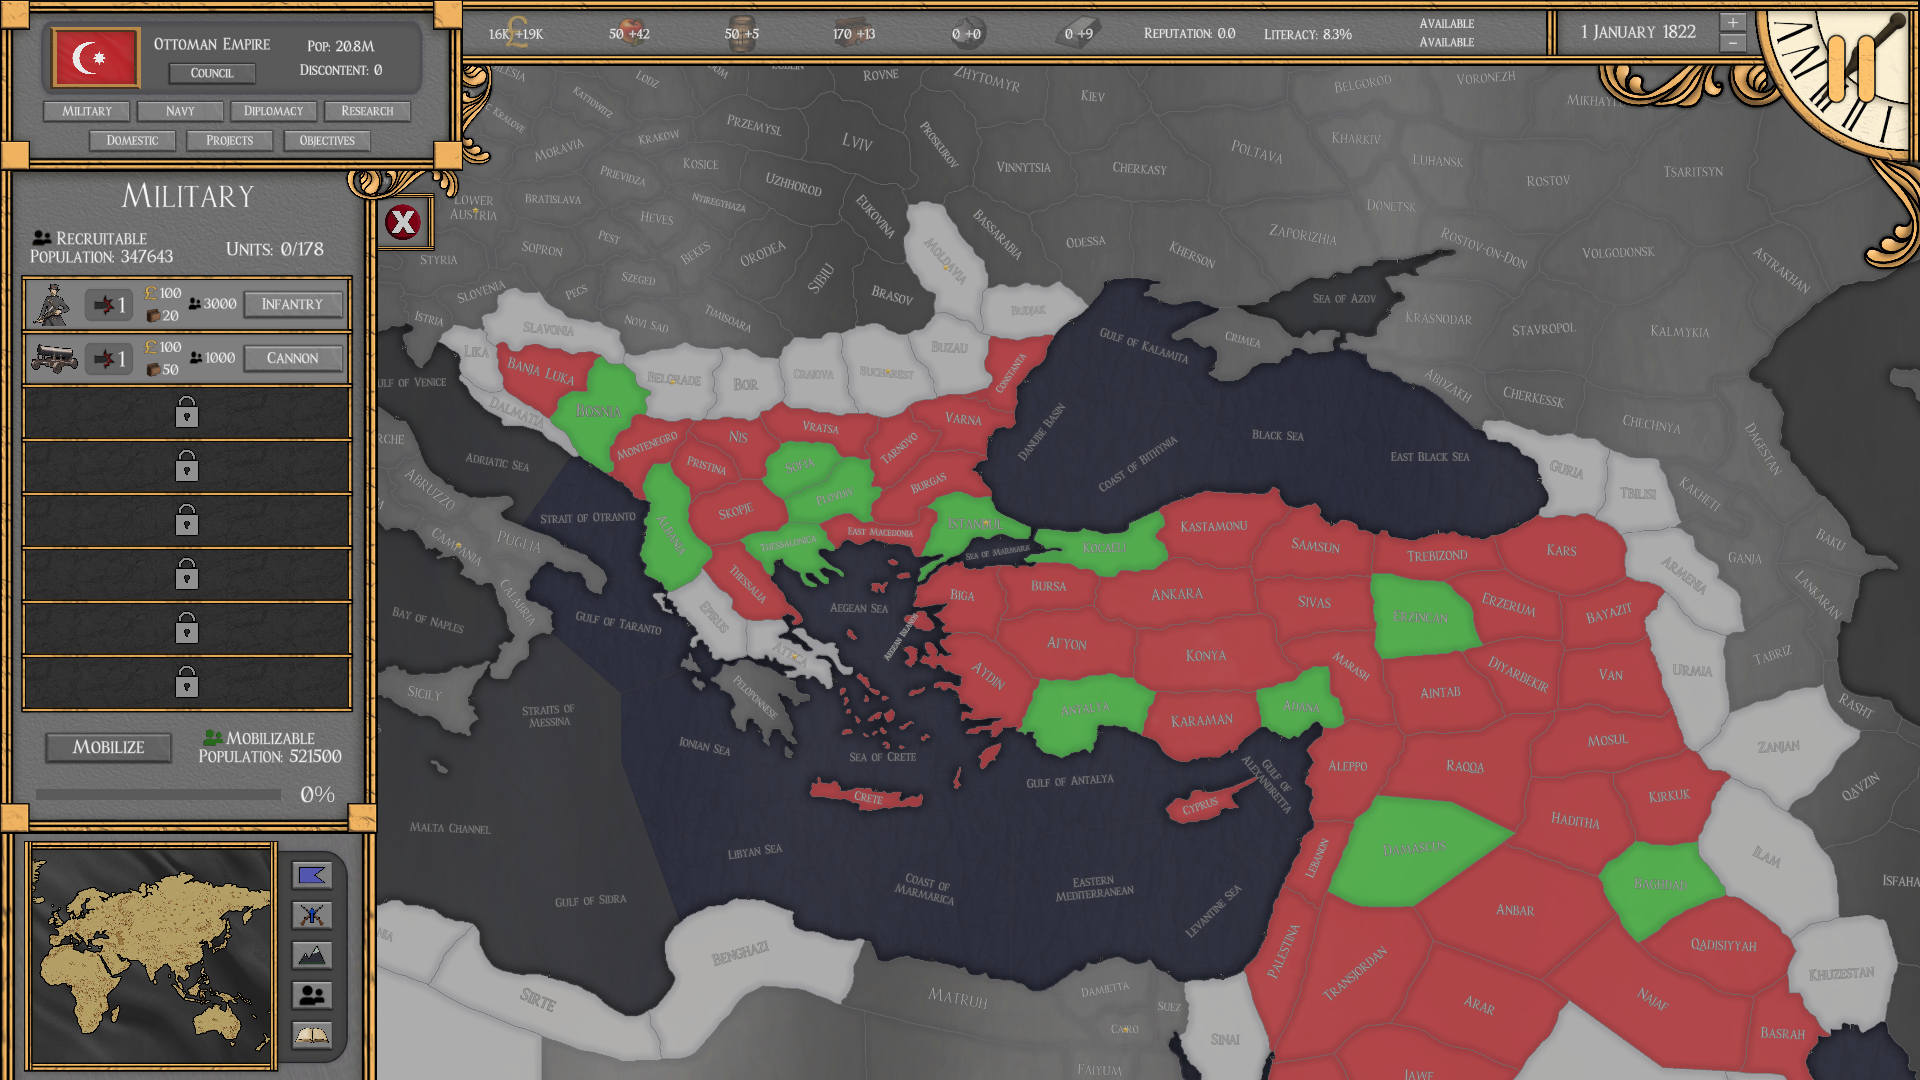The height and width of the screenshot is (1080, 1920).
Task: Switch to the crossed rifles military map mode
Action: click(312, 915)
